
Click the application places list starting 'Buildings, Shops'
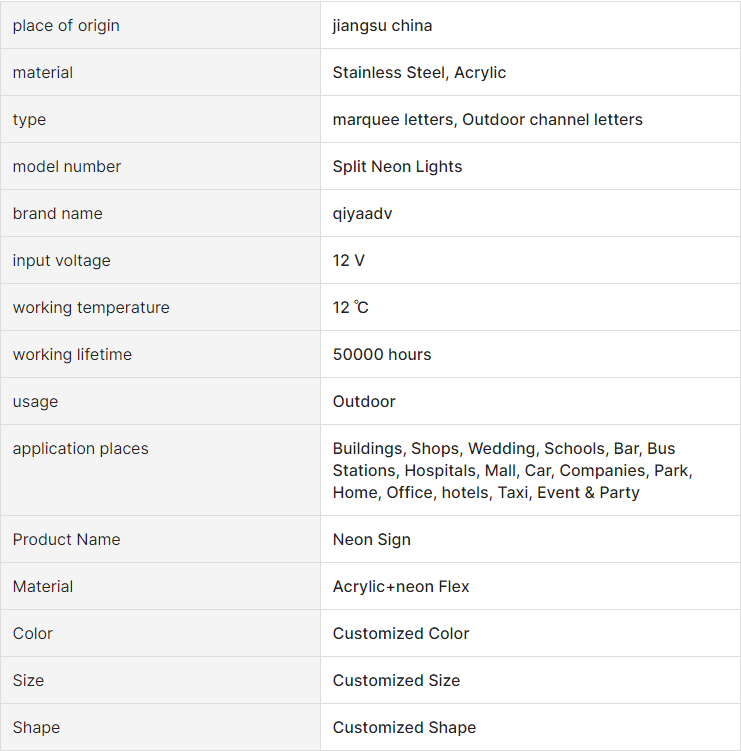512,470
